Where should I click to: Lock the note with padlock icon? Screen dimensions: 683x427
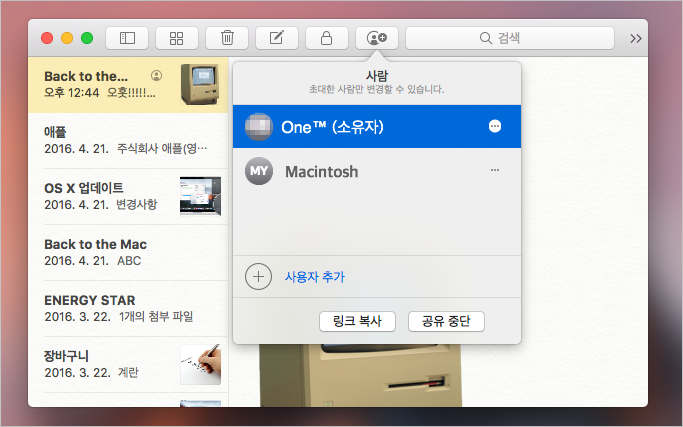point(327,38)
